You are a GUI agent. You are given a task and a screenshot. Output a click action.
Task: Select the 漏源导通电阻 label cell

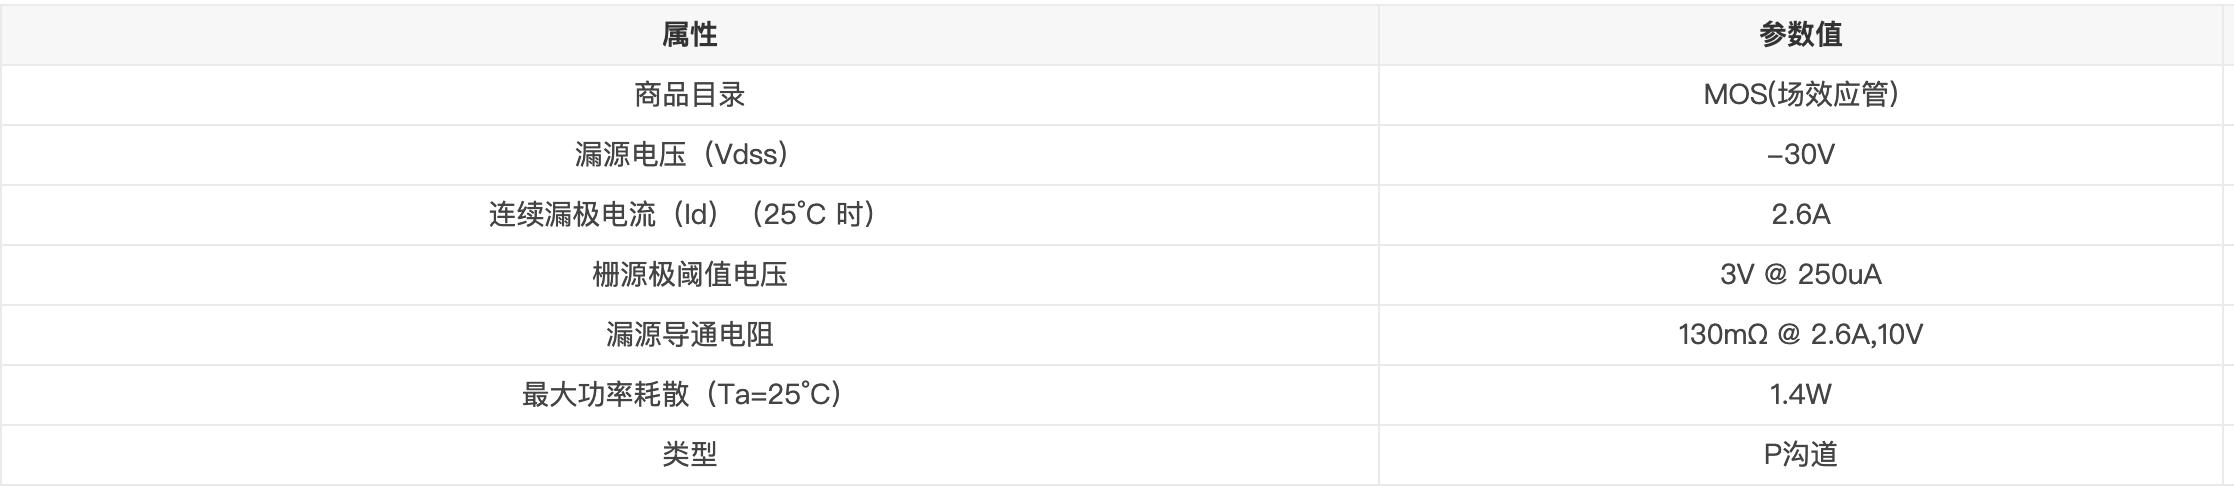pyautogui.click(x=689, y=335)
